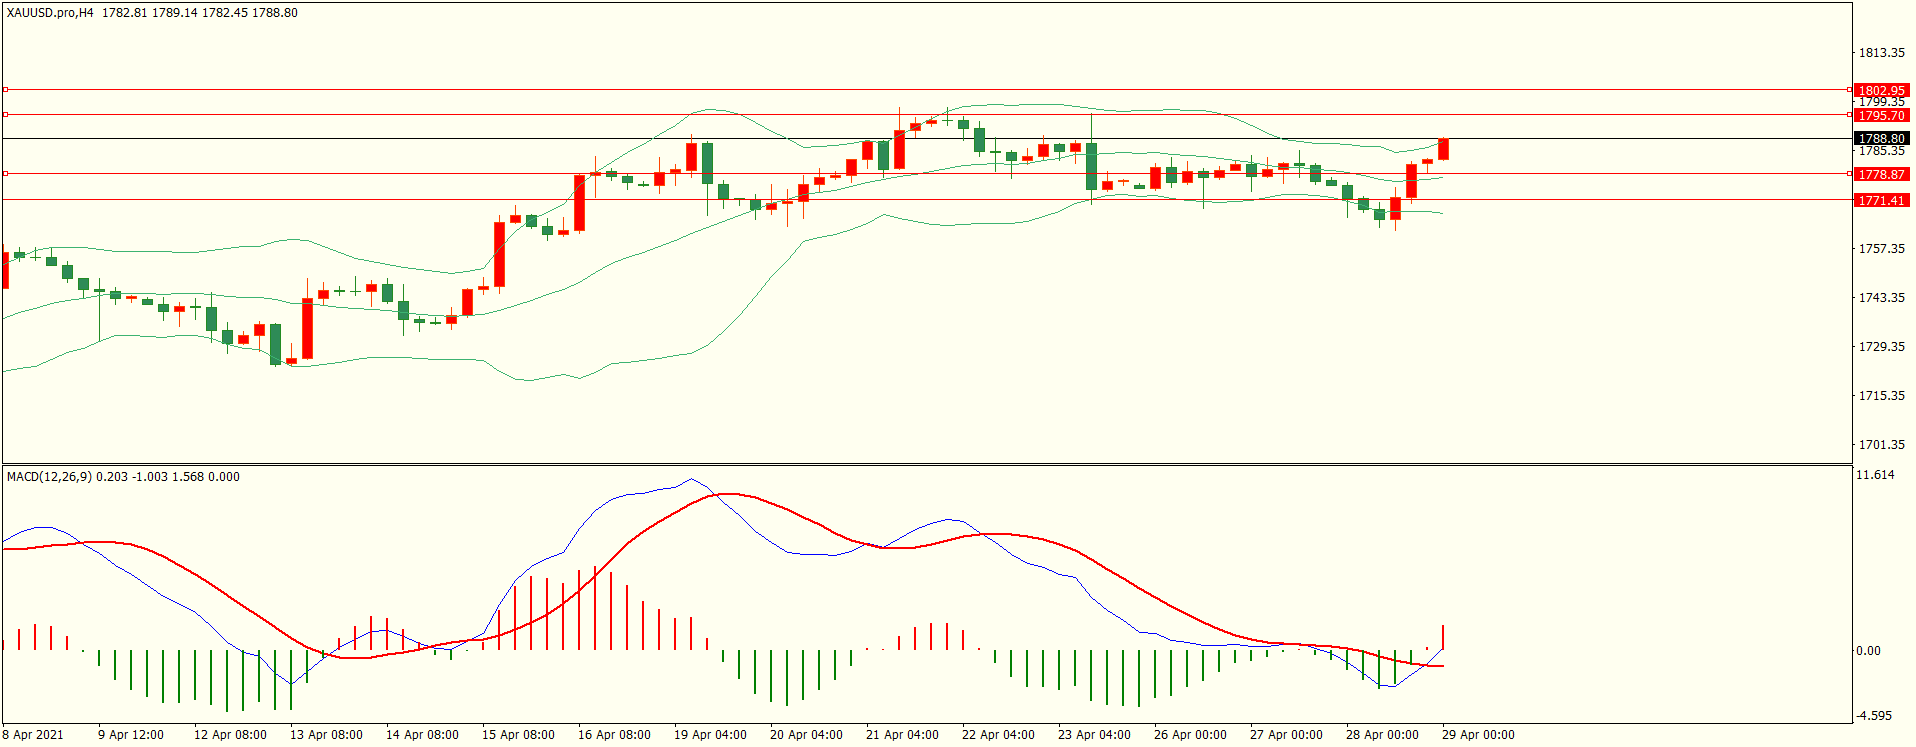The height and width of the screenshot is (747, 1916).
Task: Click the 1771.41 price level label
Action: pos(1881,200)
